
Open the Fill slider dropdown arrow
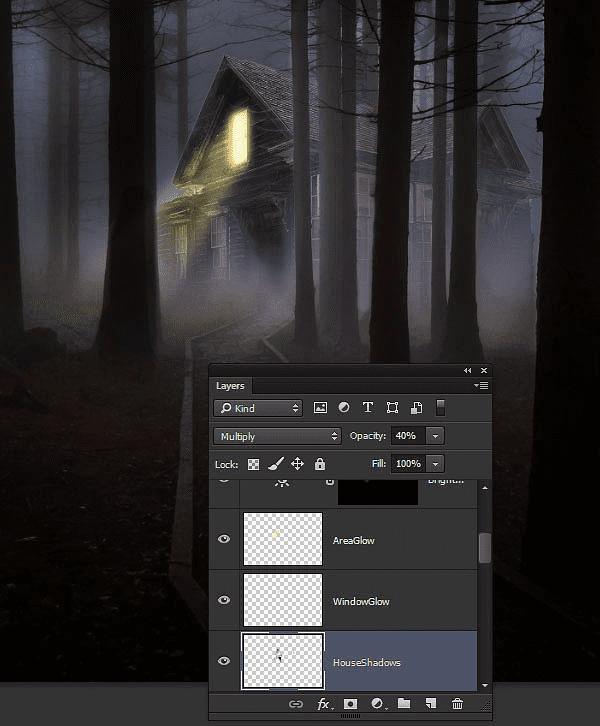coord(435,464)
